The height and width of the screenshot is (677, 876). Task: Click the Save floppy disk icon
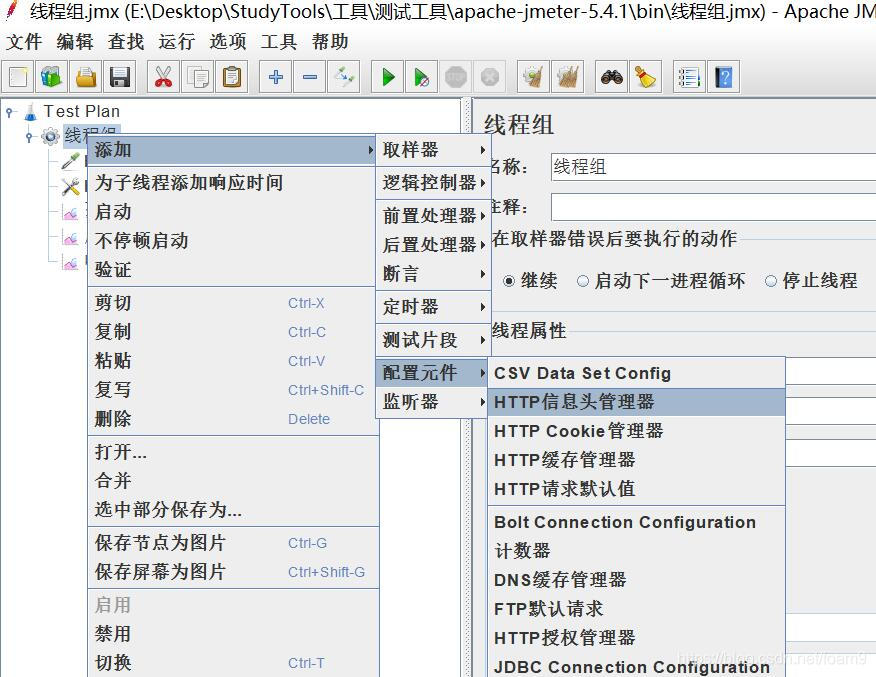120,77
